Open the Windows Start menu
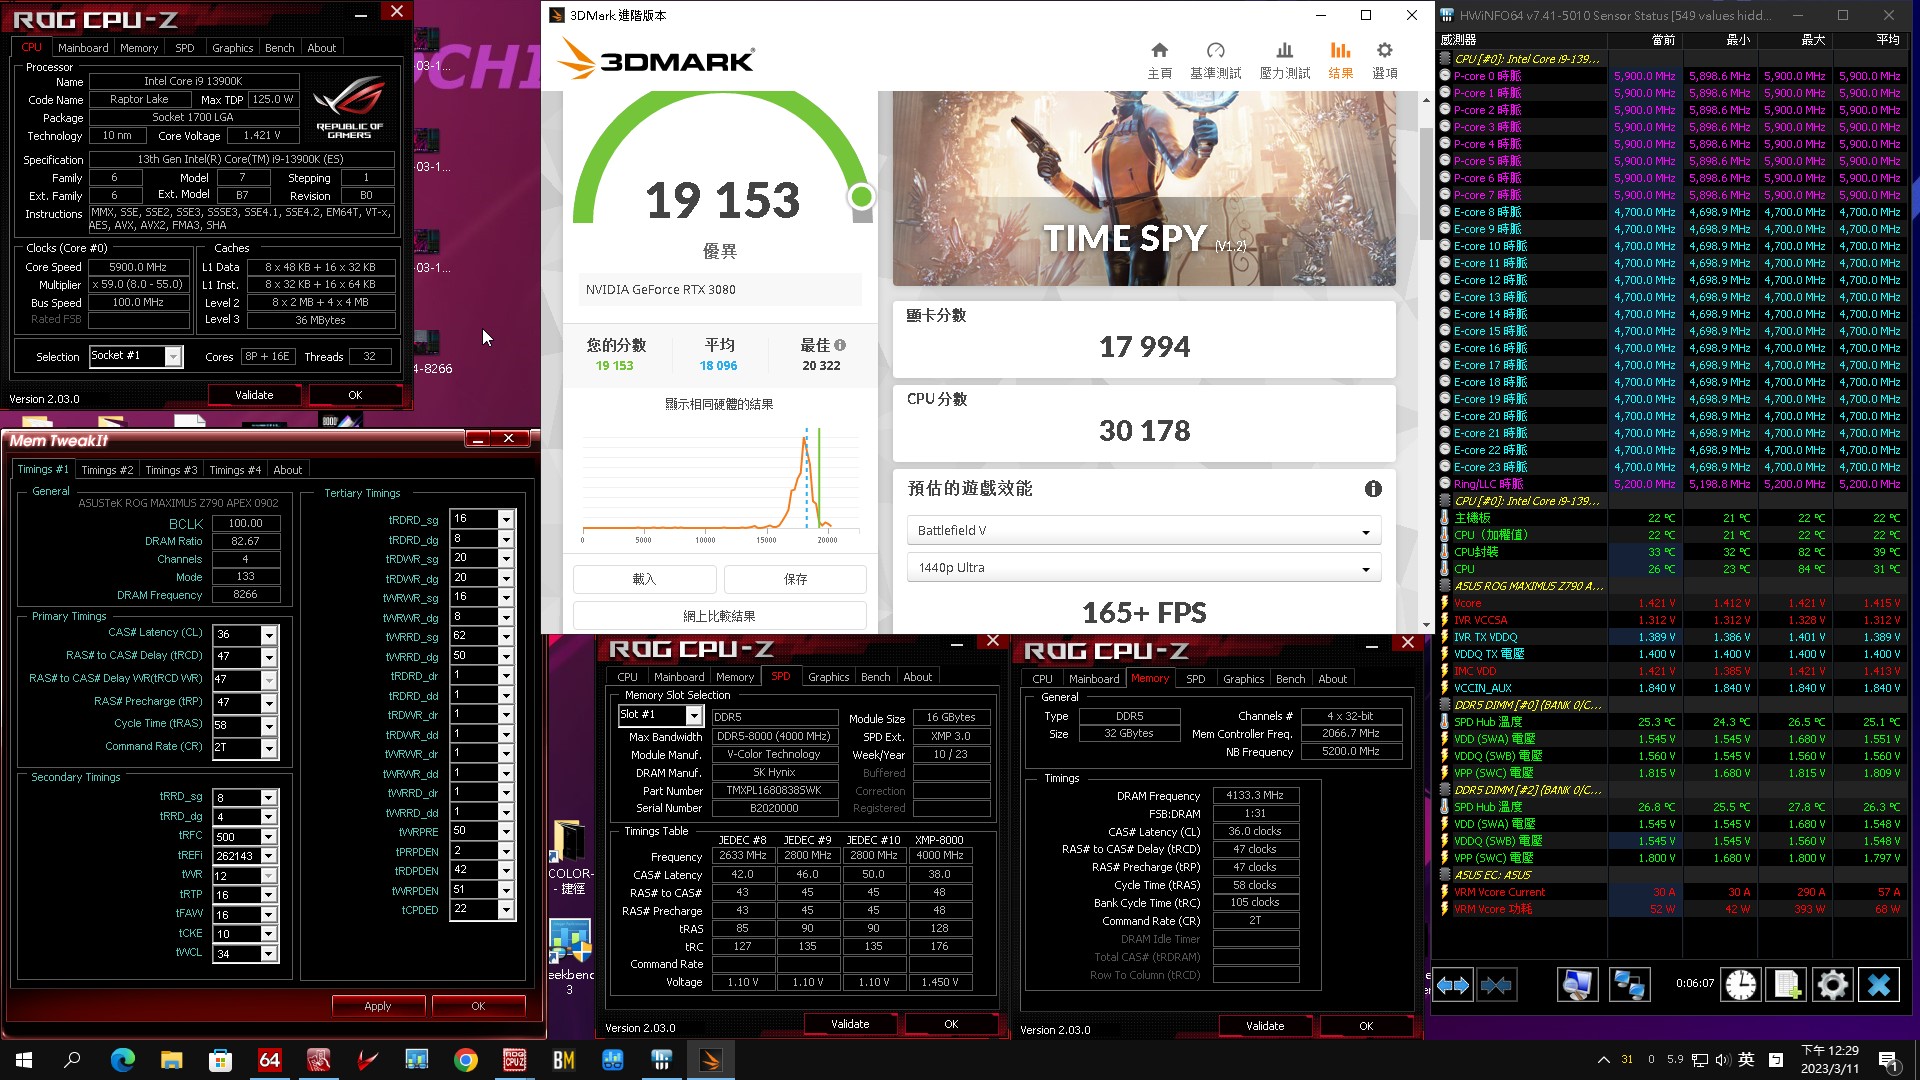This screenshot has width=1920, height=1080. coord(24,1060)
